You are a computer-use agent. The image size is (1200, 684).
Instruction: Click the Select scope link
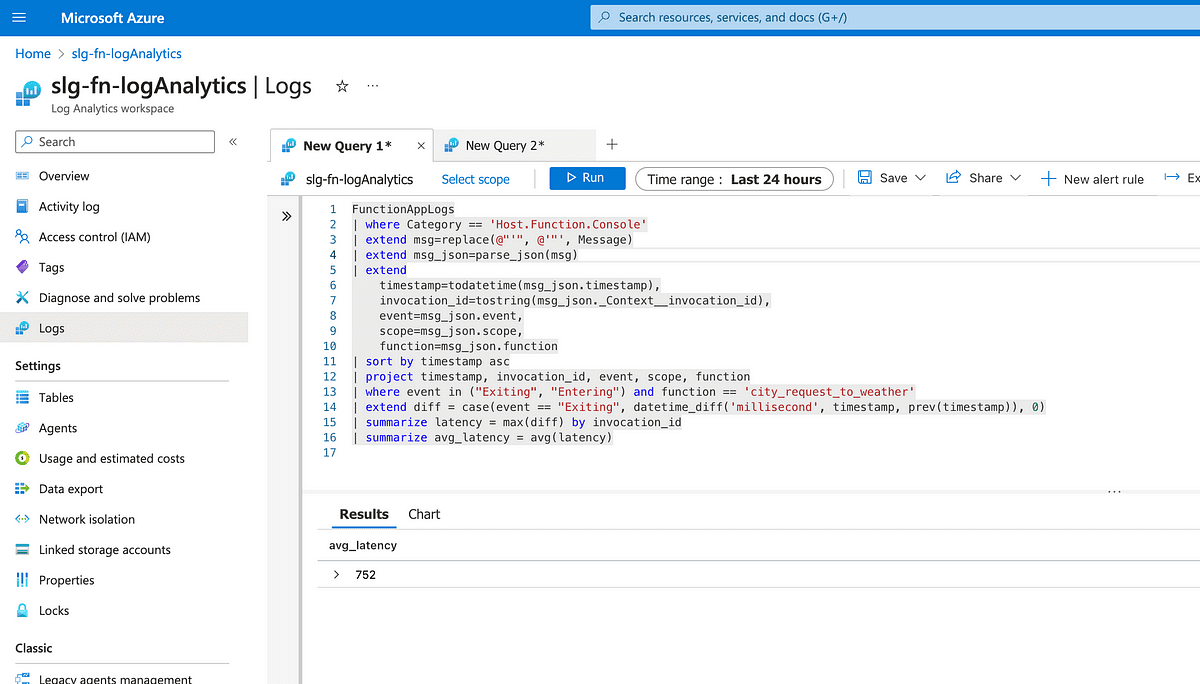[475, 179]
